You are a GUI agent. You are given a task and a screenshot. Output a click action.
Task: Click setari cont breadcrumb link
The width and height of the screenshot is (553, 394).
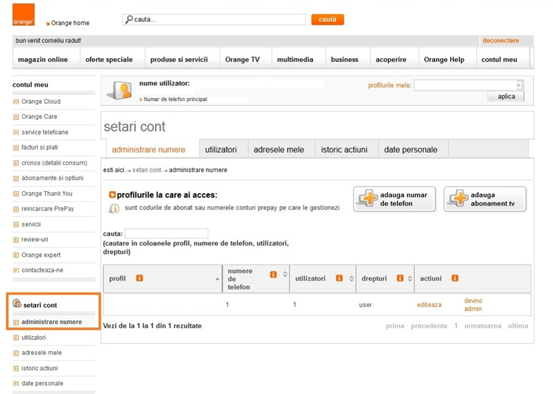tap(147, 170)
